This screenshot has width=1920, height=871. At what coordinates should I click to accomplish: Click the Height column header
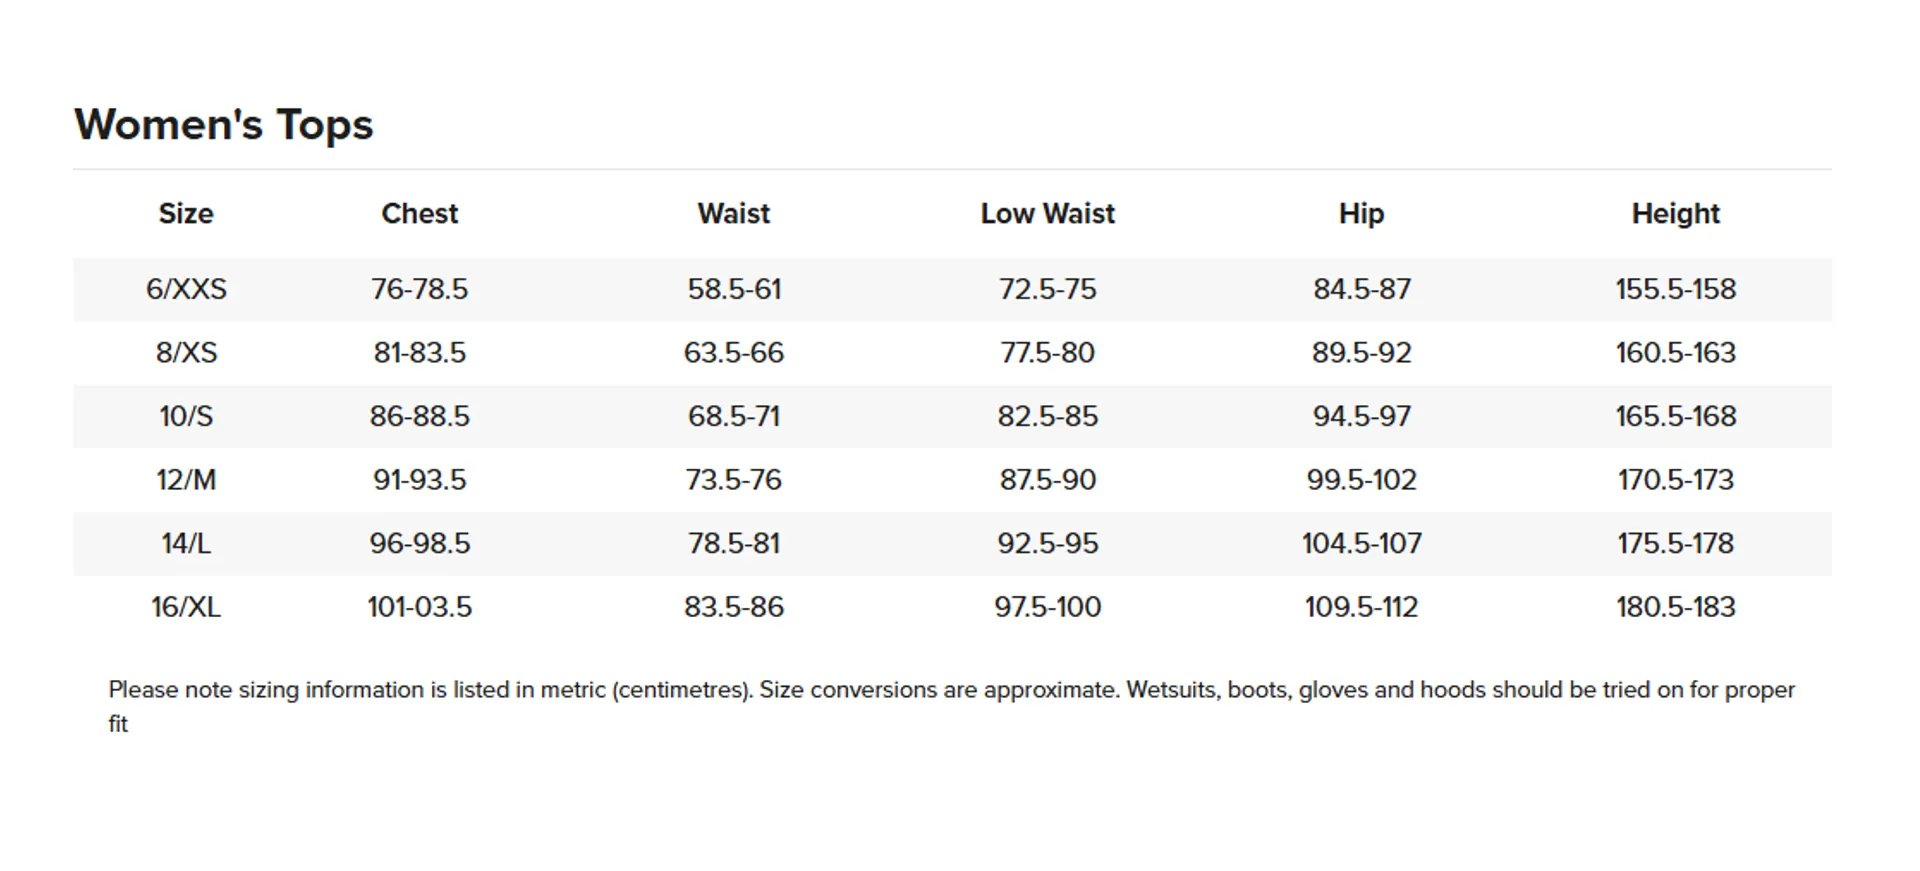pyautogui.click(x=1675, y=213)
